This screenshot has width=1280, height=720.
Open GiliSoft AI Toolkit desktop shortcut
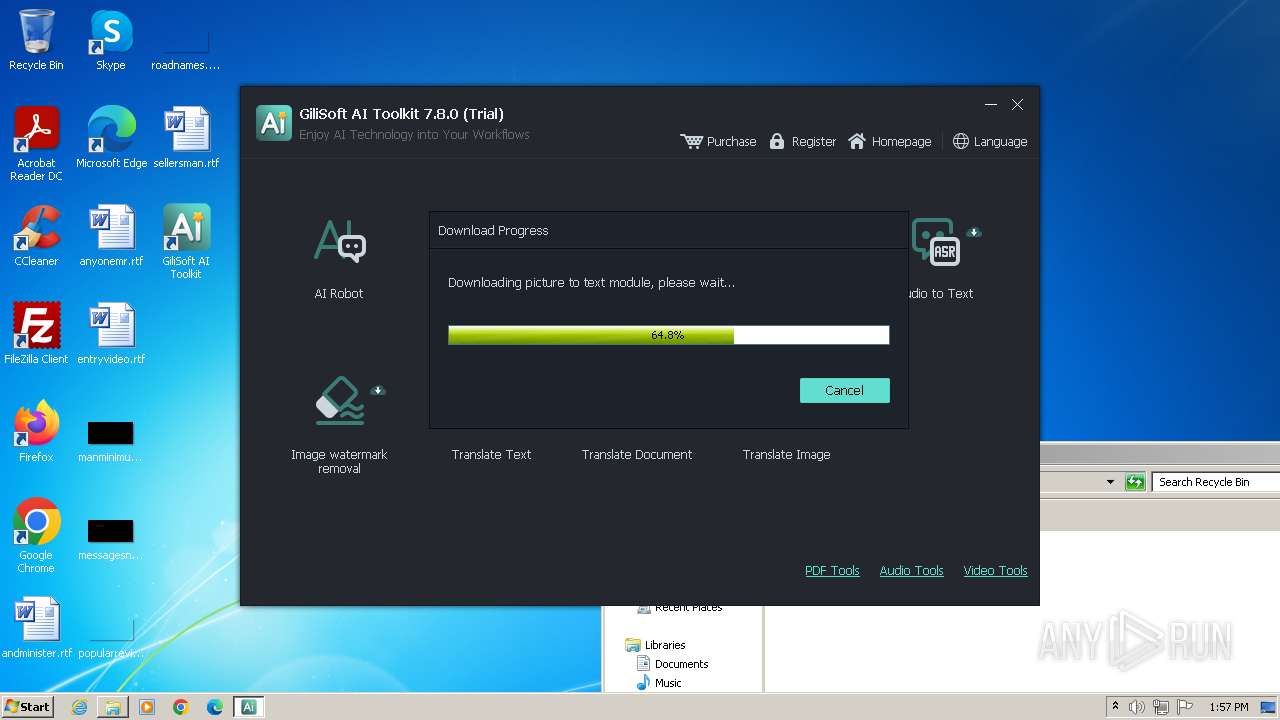186,241
